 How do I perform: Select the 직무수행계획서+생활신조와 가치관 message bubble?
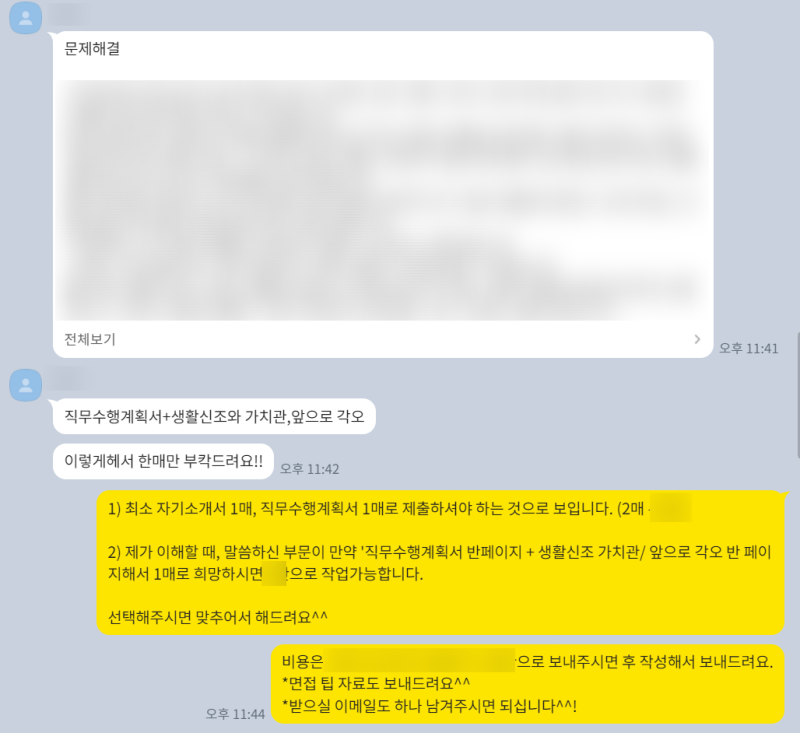214,416
